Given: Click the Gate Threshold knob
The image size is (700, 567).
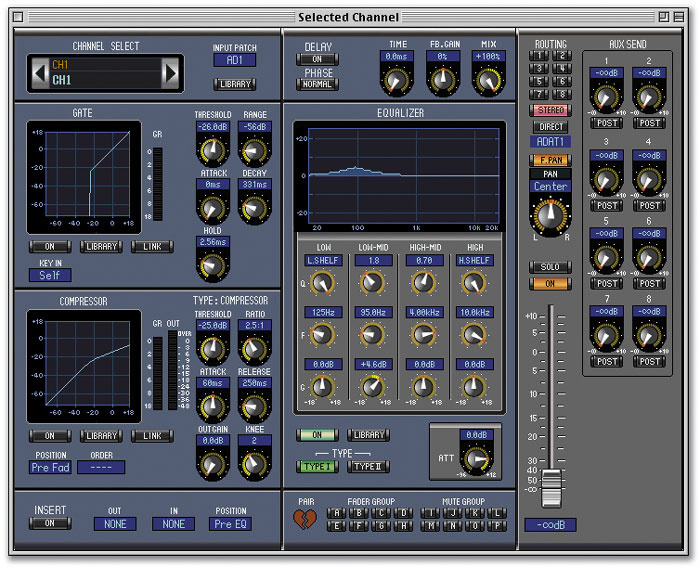Looking at the screenshot, I should 211,150.
